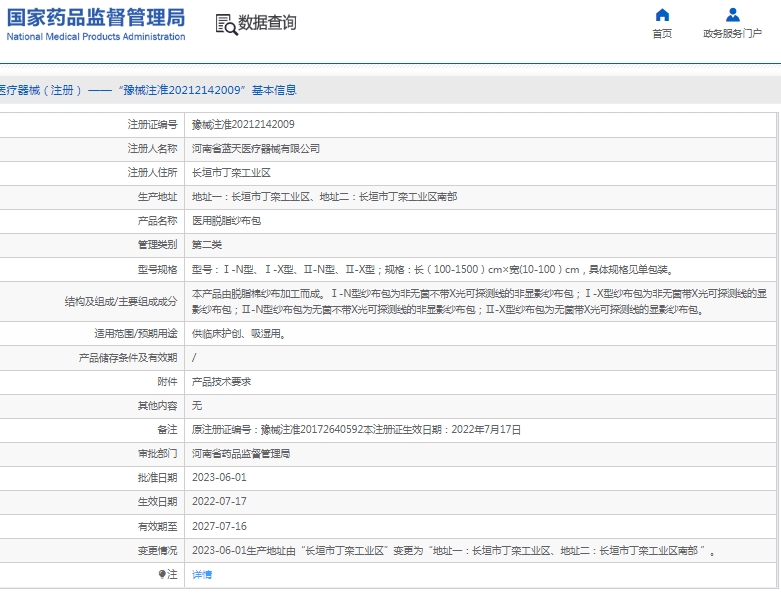
Task: Click the 注册人名称 row label
Action: (x=152, y=148)
